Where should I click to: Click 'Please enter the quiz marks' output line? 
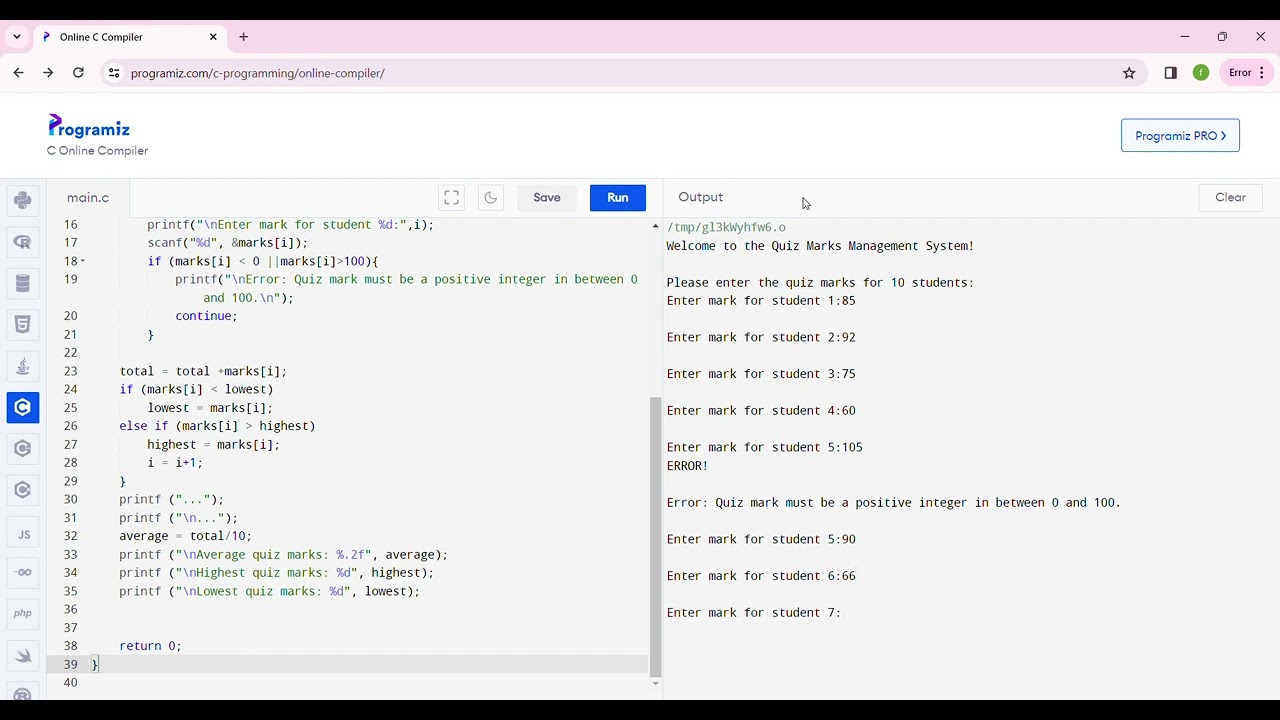pos(820,283)
